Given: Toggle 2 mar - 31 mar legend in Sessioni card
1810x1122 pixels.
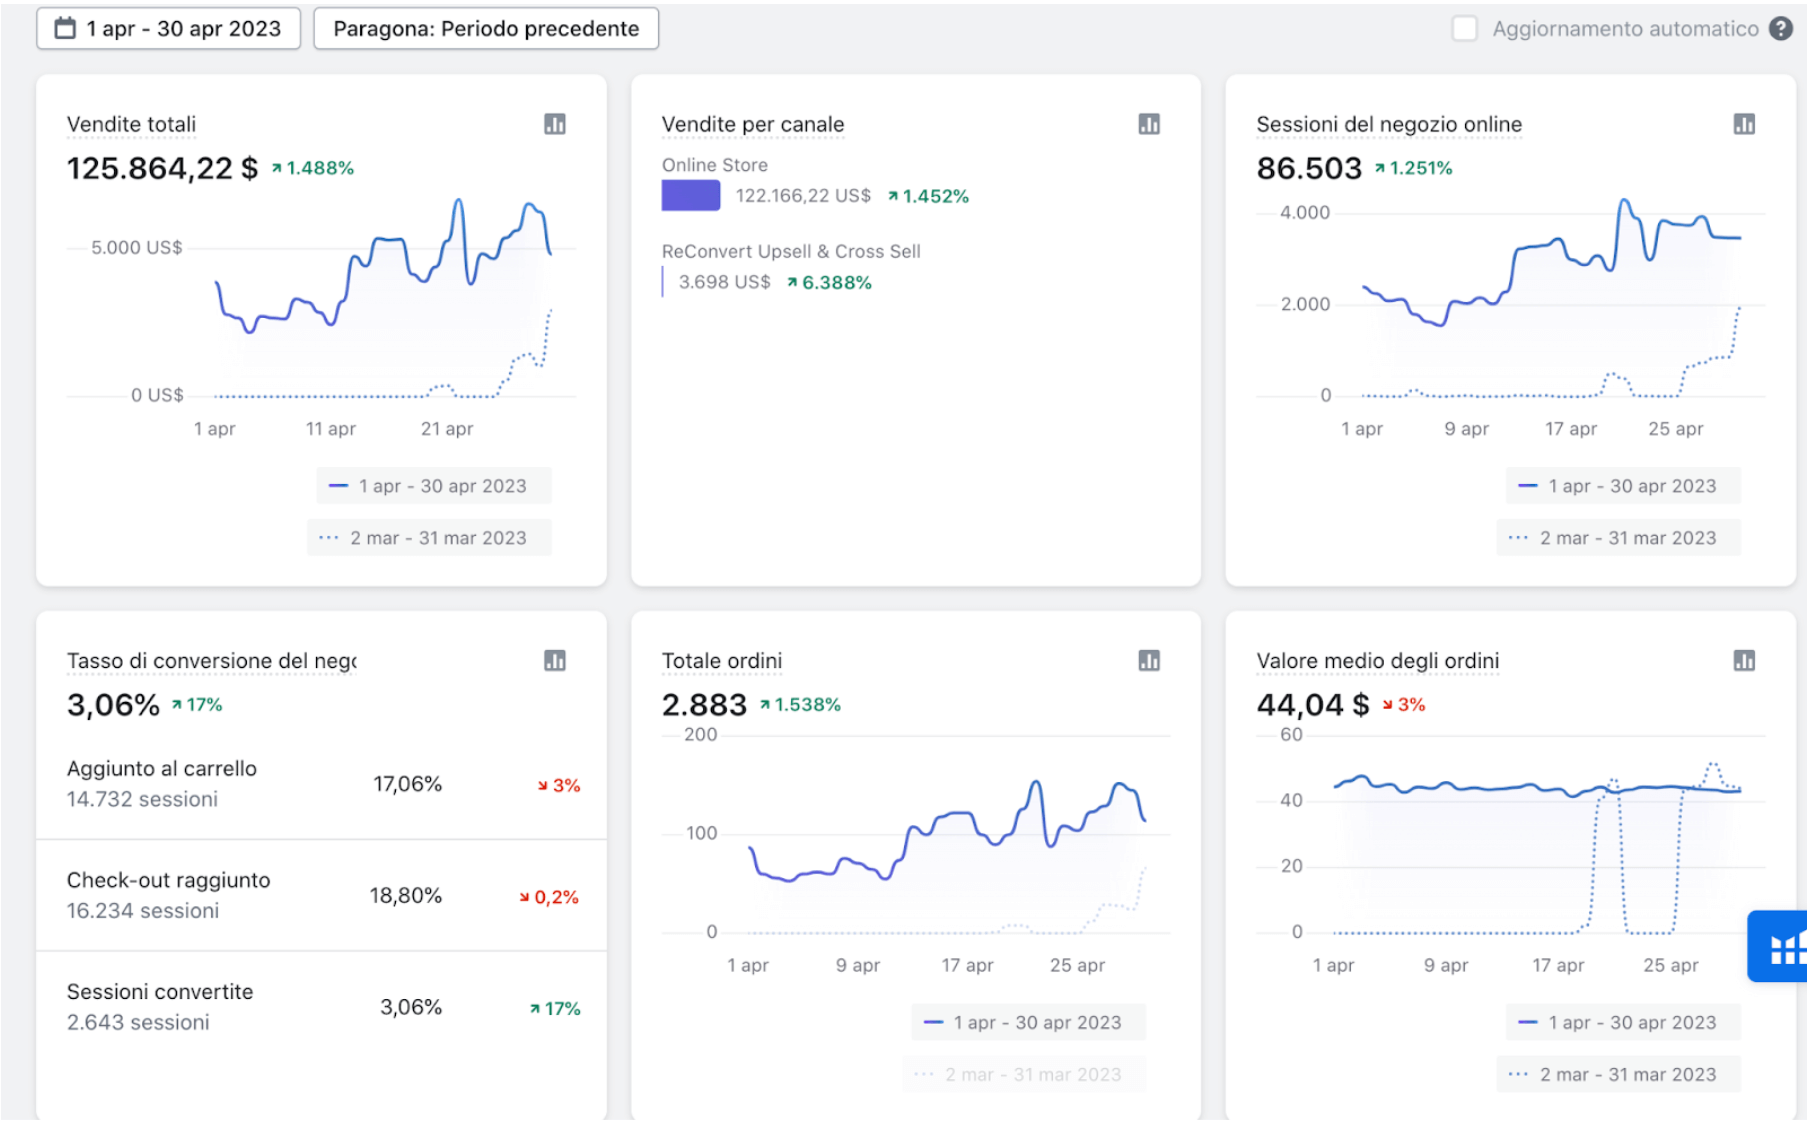Looking at the screenshot, I should (x=1618, y=538).
